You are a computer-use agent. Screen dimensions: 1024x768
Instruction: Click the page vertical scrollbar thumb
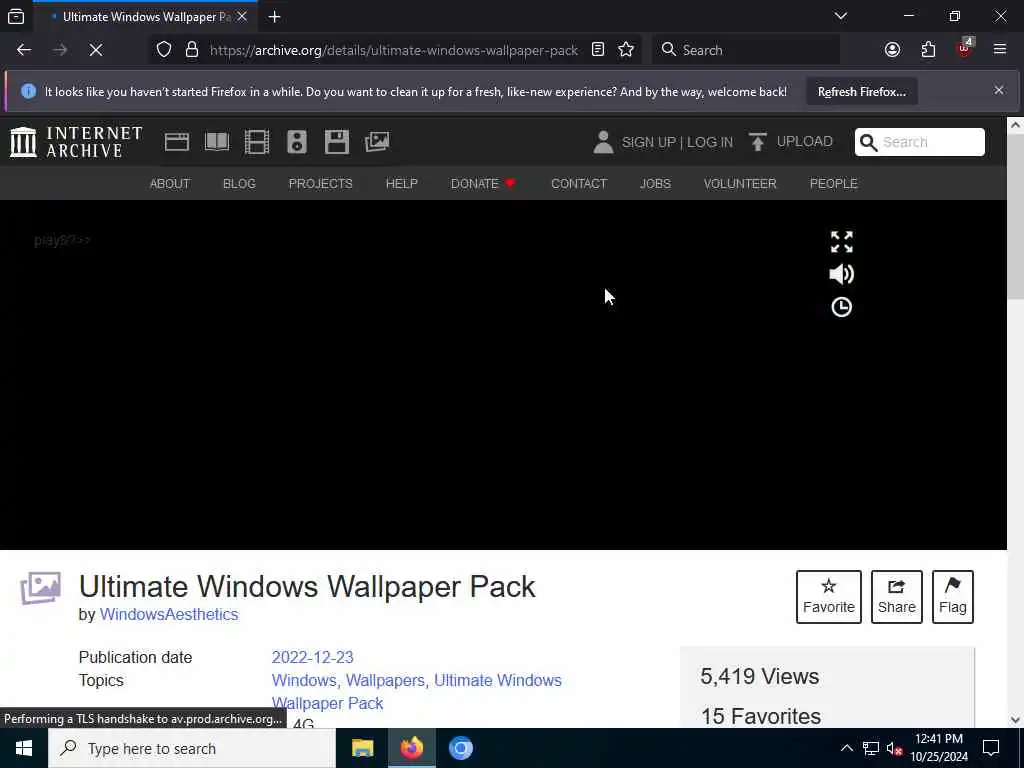click(1015, 216)
